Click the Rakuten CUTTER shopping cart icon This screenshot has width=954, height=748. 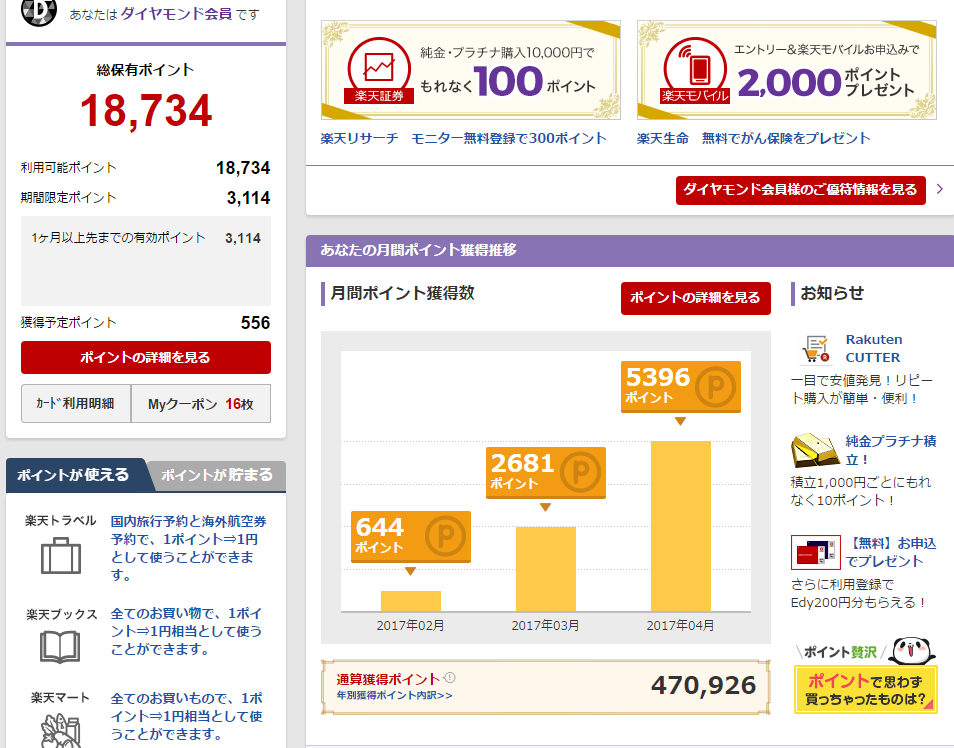click(x=815, y=349)
